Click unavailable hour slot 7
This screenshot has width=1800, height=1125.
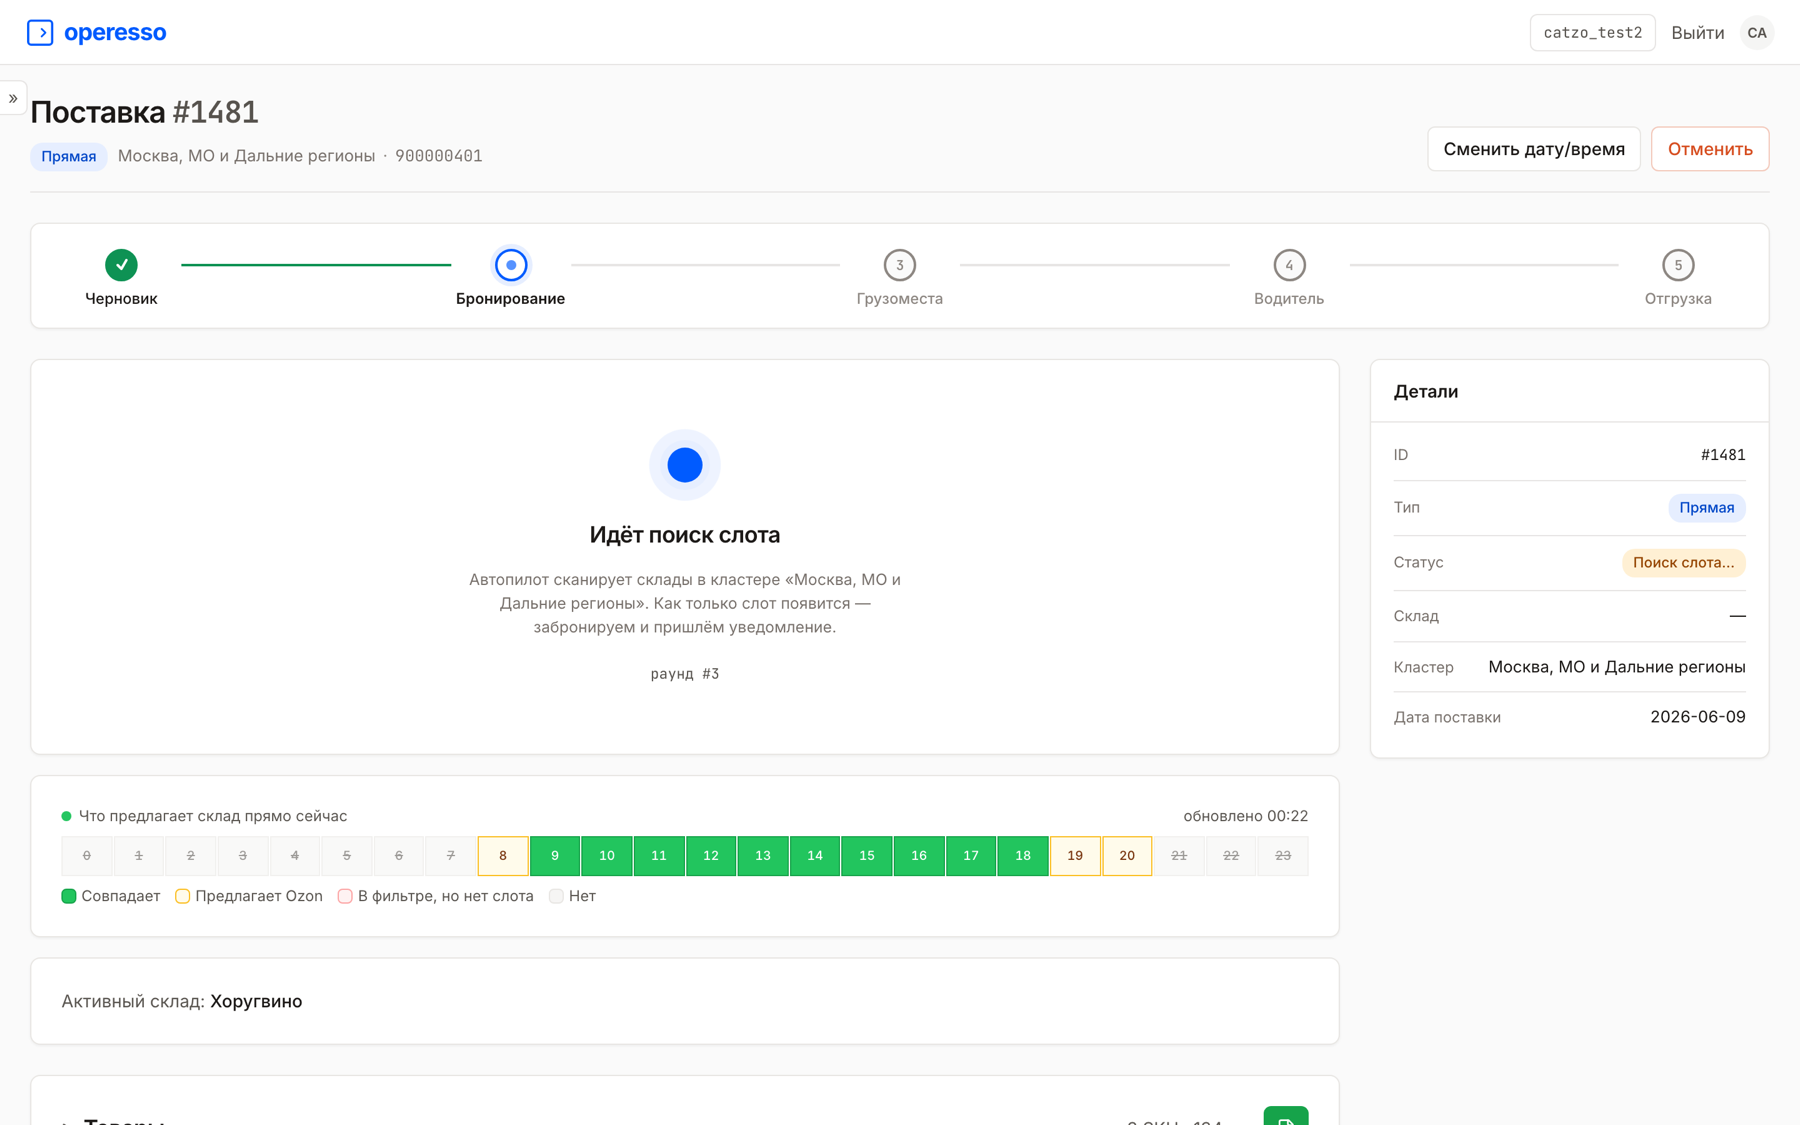tap(451, 856)
